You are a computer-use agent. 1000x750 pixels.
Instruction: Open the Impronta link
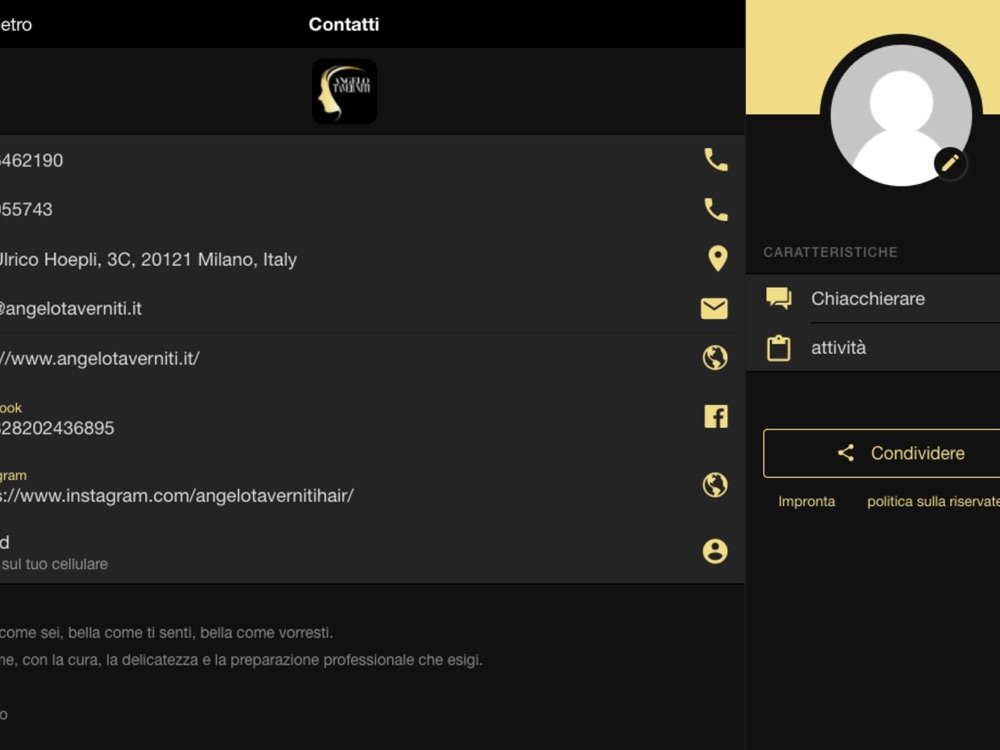tap(806, 501)
